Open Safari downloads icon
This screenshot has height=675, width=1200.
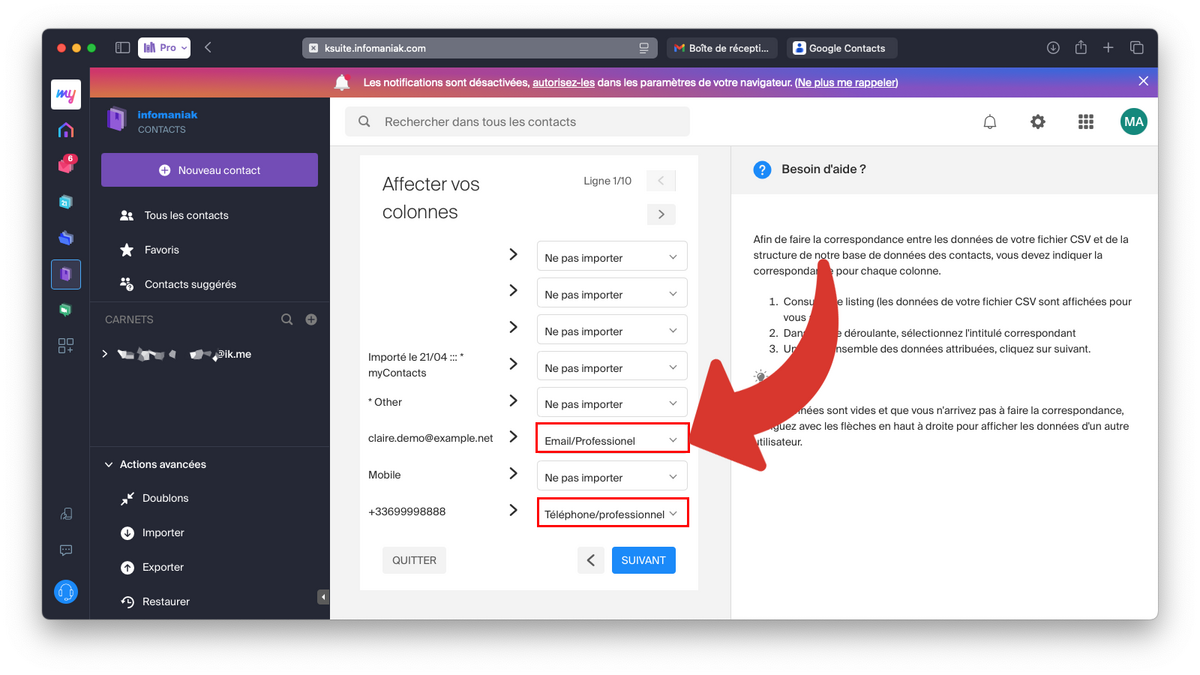point(1053,47)
